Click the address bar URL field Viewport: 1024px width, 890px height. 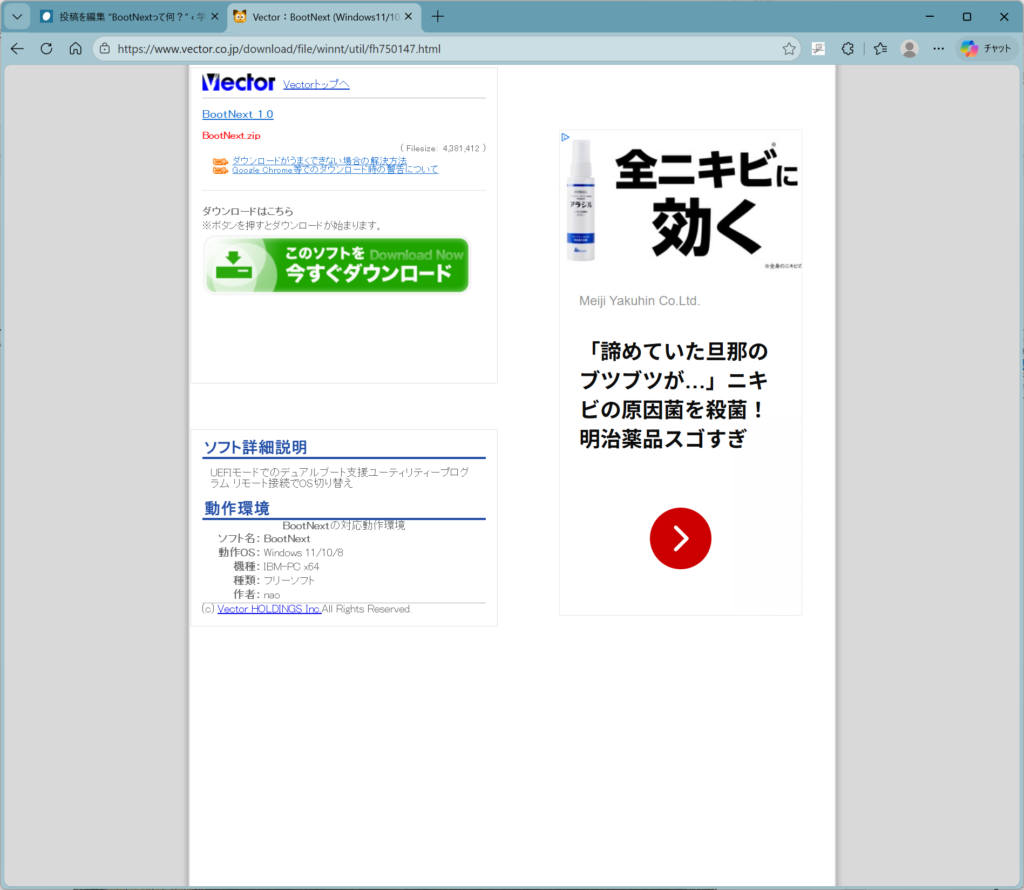440,48
